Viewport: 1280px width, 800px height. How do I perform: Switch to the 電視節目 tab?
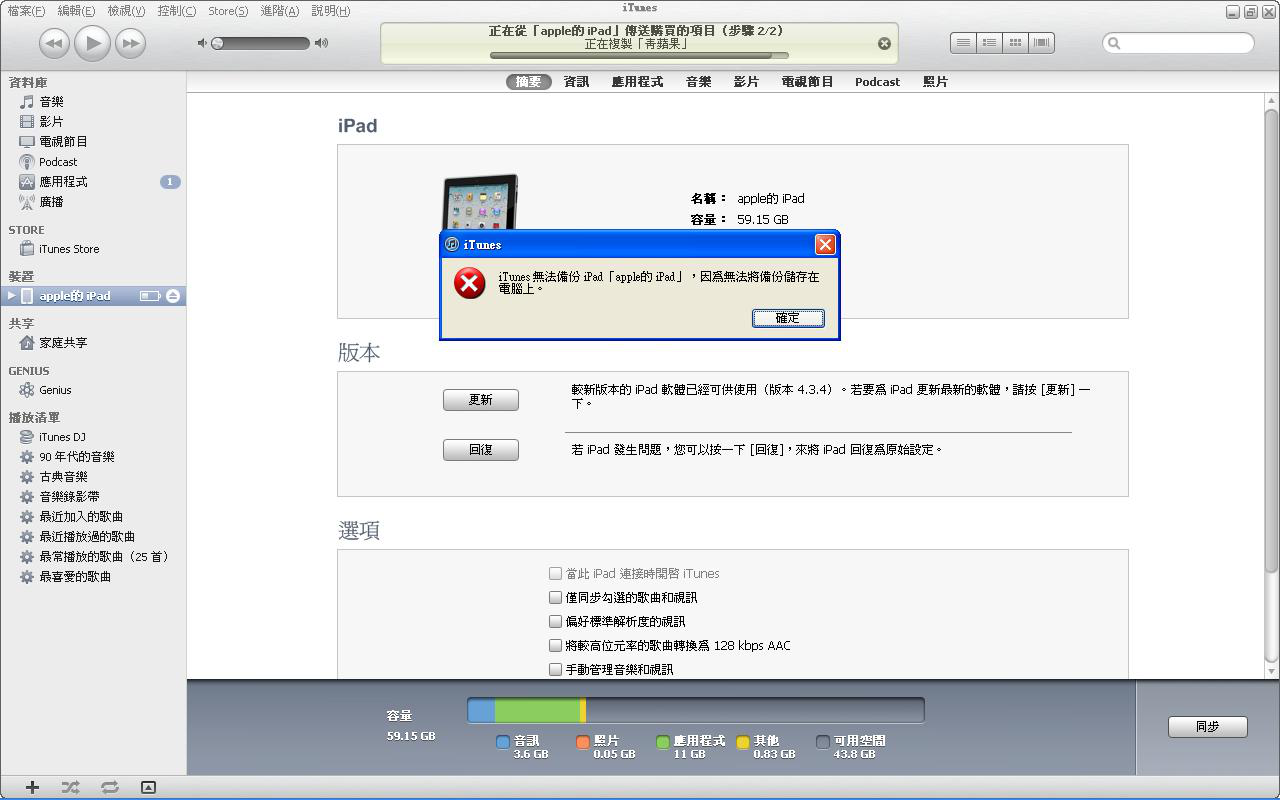coord(807,82)
